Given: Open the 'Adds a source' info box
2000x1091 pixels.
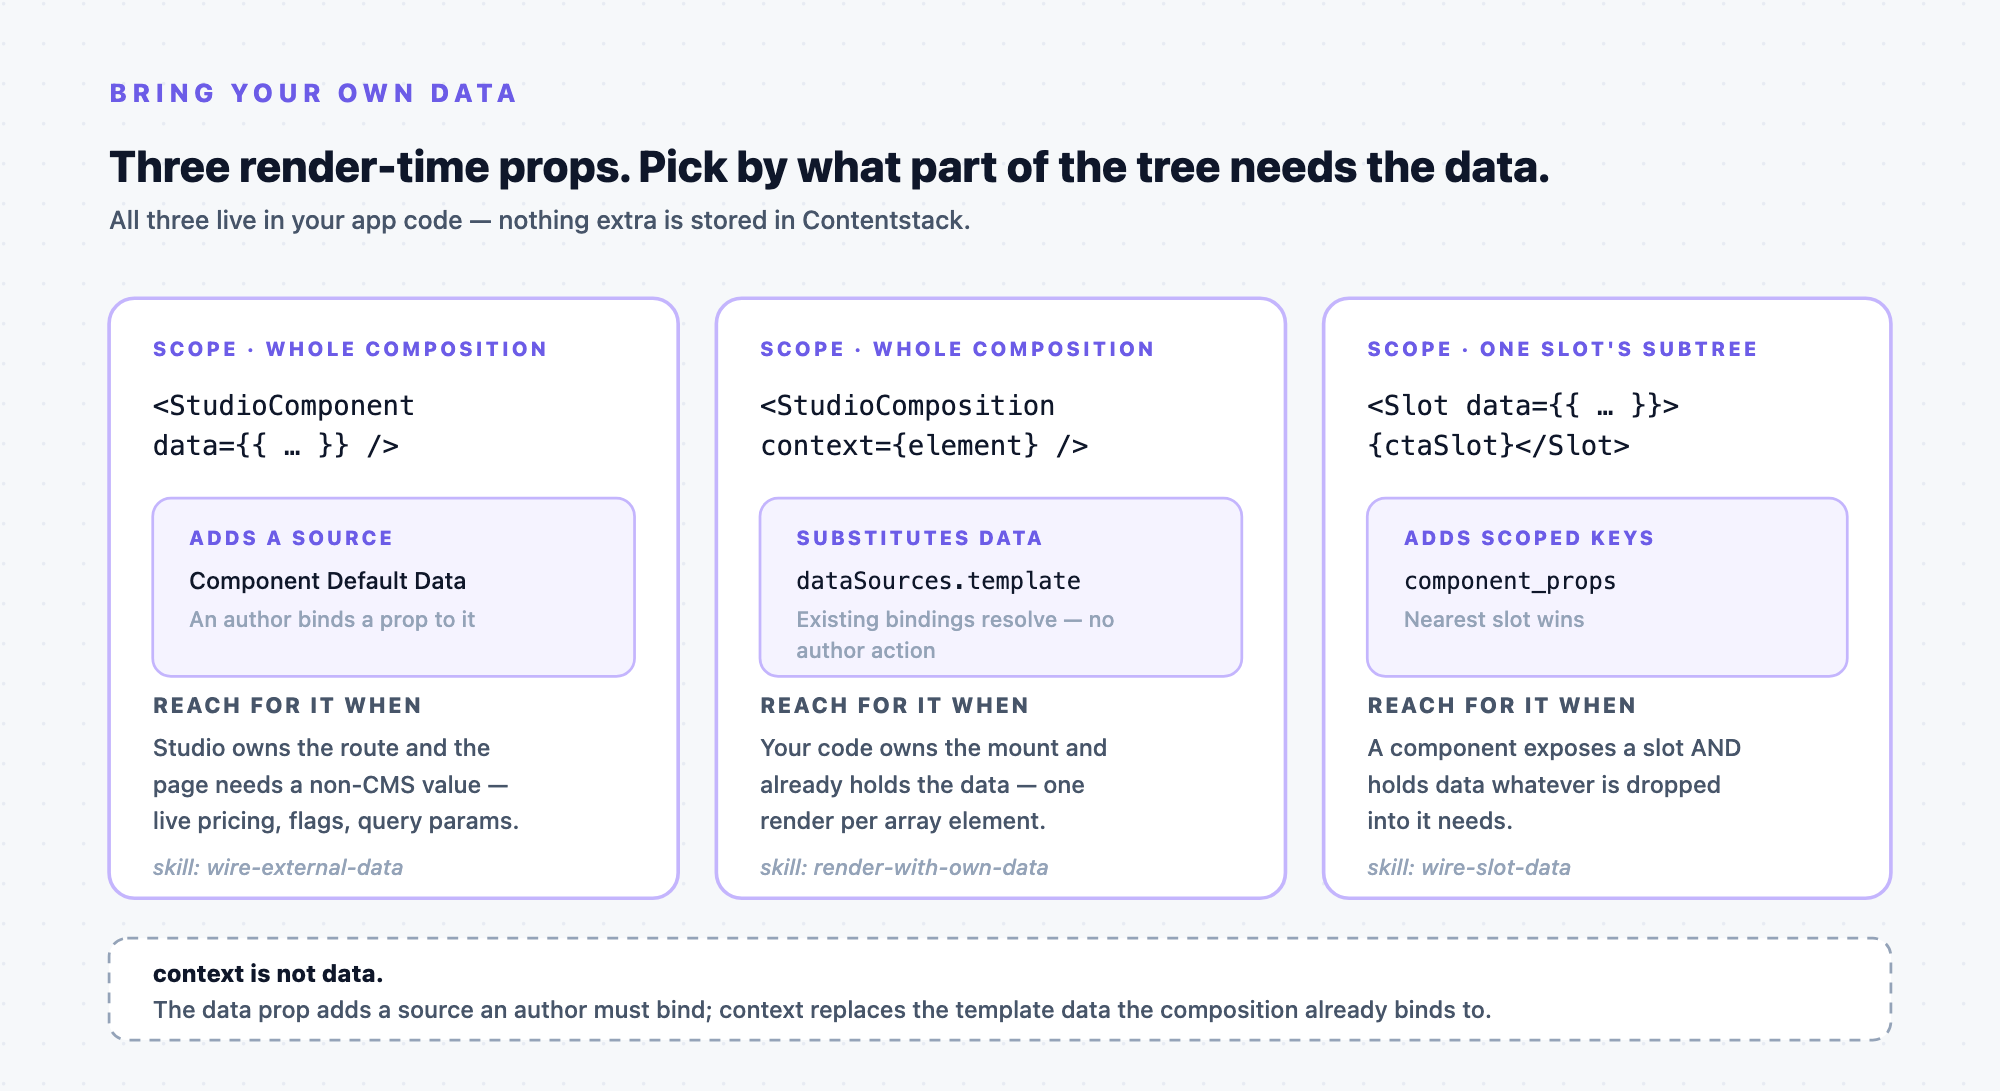Looking at the screenshot, I should [393, 587].
